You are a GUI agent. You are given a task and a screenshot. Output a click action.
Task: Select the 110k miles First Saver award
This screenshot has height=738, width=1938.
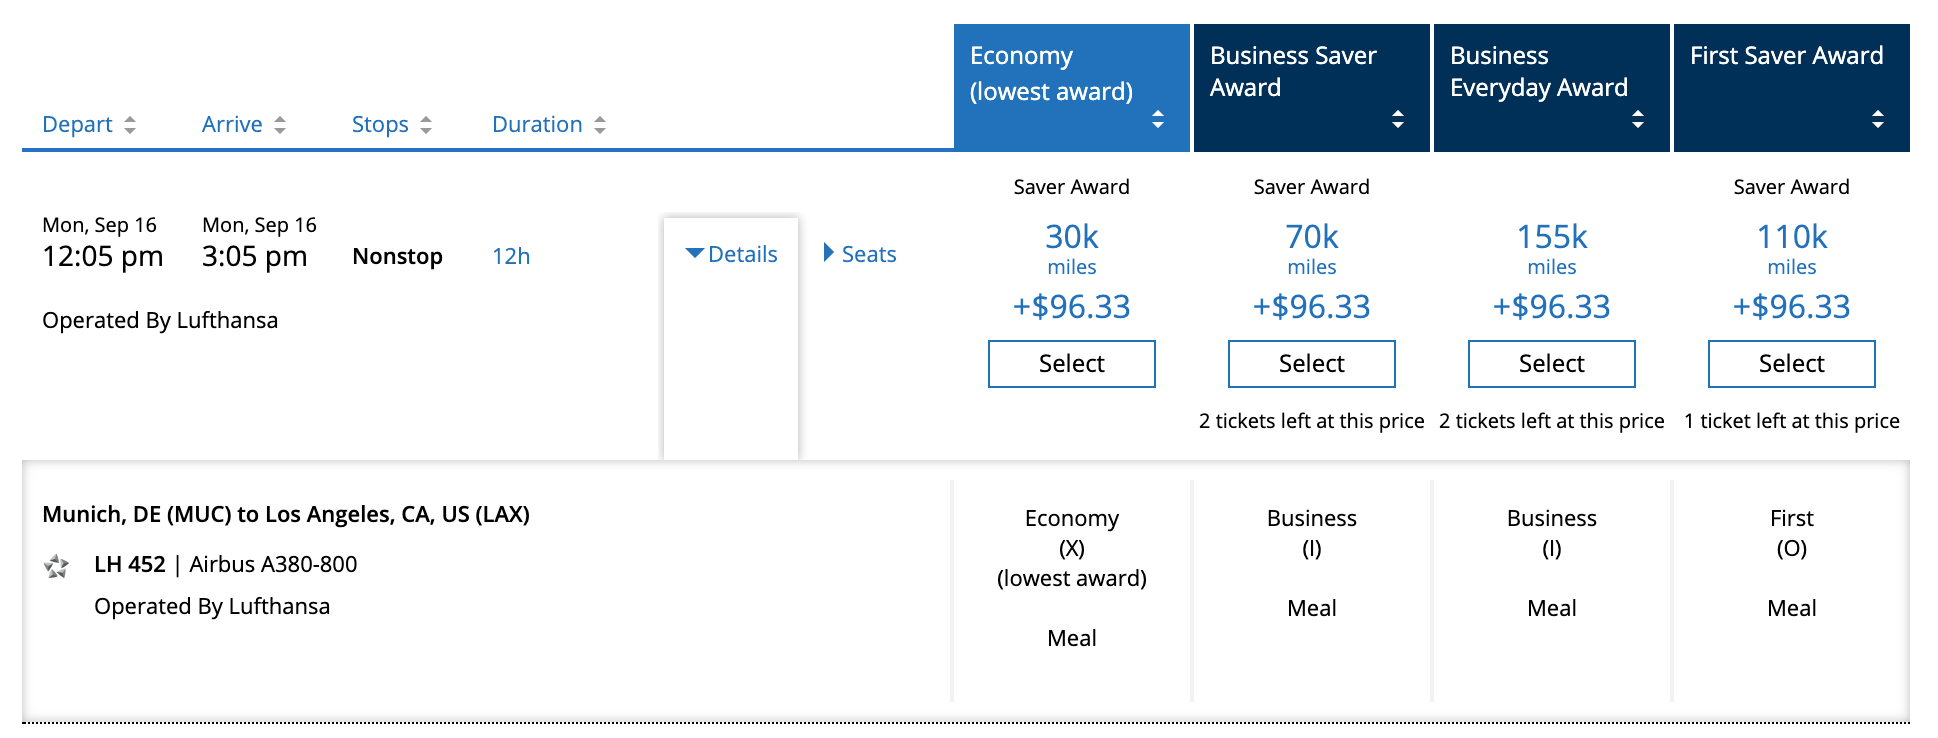1791,364
